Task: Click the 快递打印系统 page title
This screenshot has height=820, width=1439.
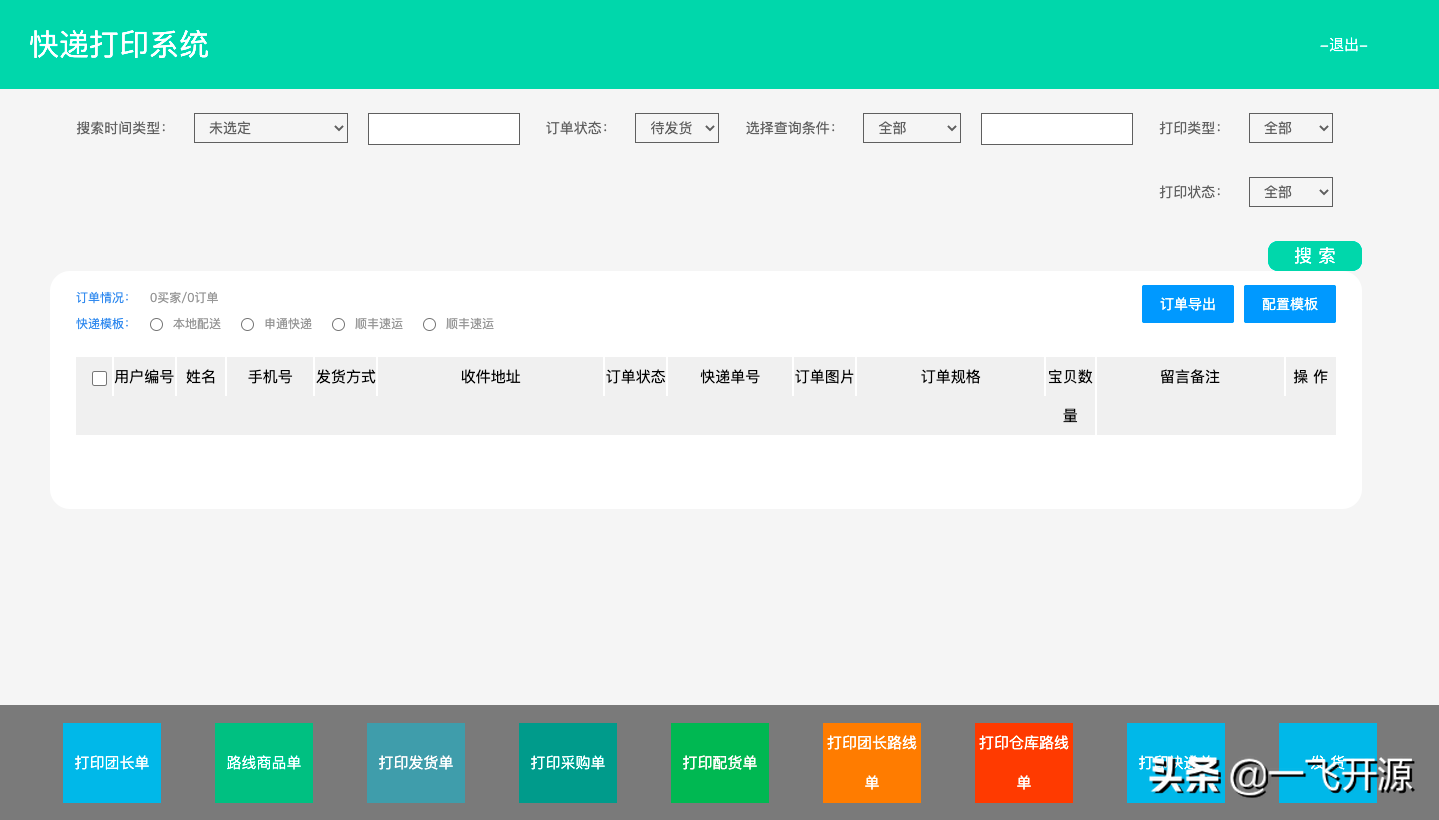Action: pyautogui.click(x=120, y=45)
